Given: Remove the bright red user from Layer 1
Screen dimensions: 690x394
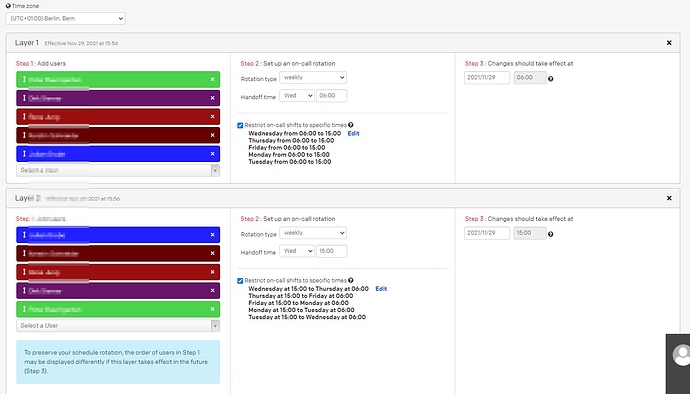Looking at the screenshot, I should click(x=213, y=117).
